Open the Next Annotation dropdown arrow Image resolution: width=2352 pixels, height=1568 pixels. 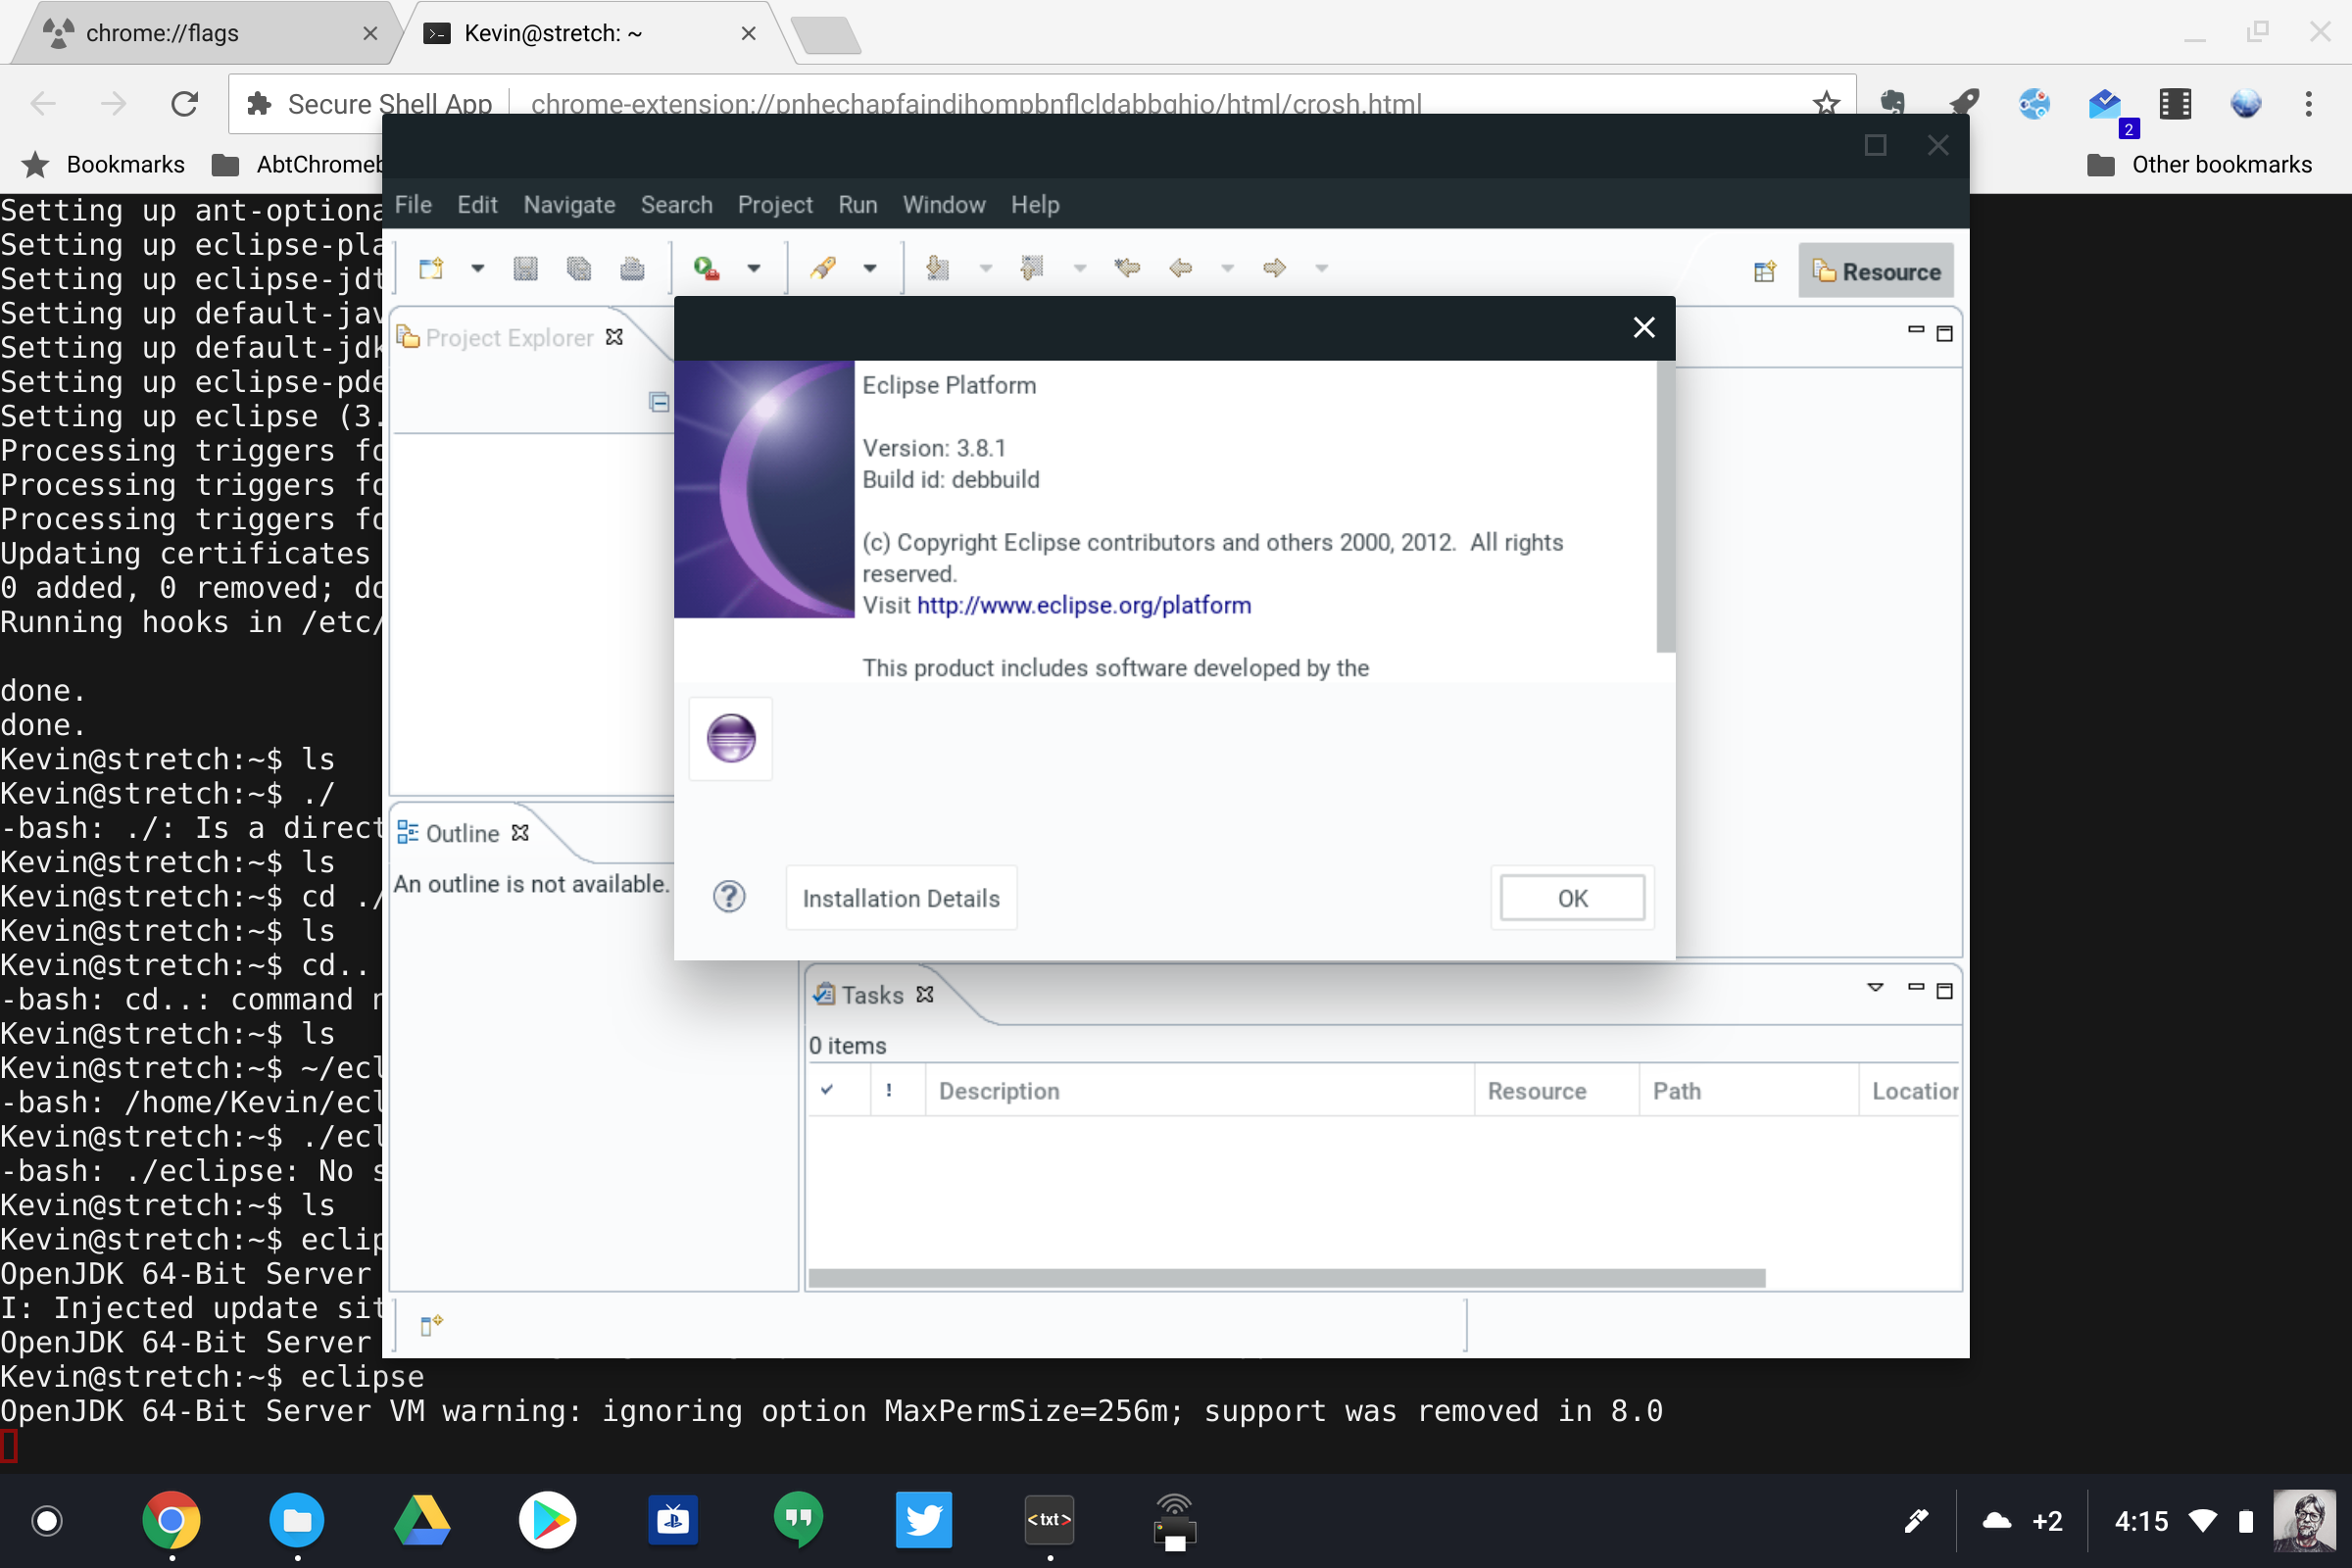click(x=985, y=268)
